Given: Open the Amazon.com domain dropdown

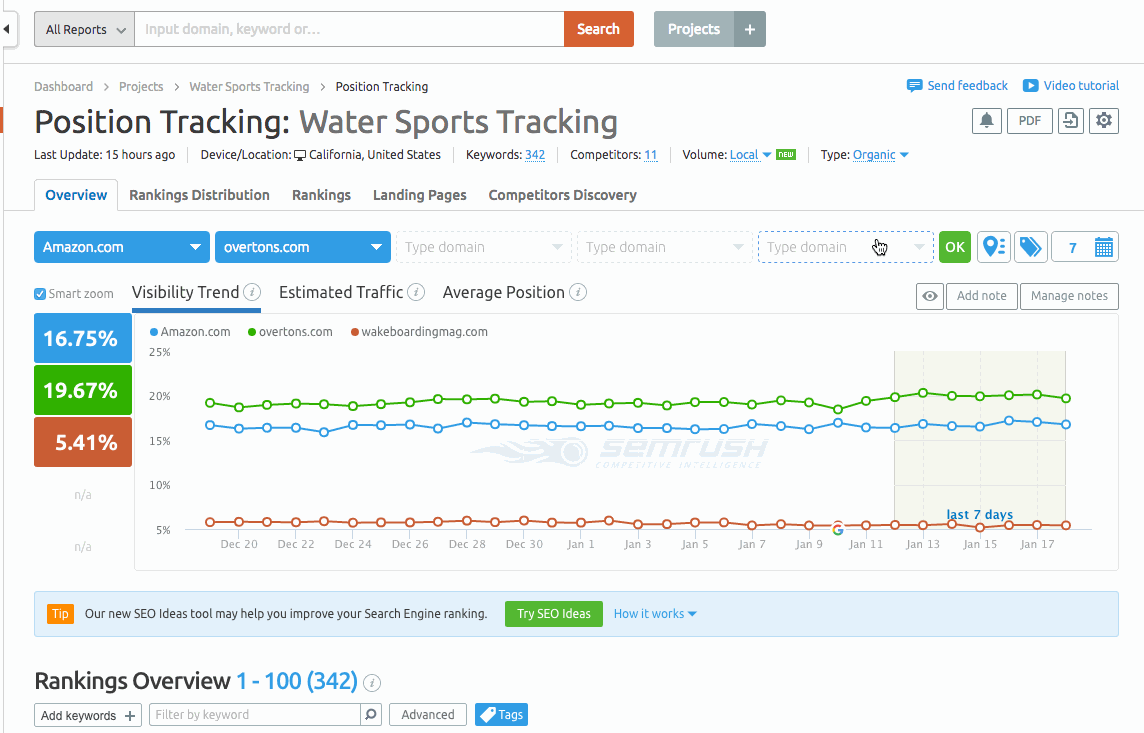Looking at the screenshot, I should point(121,246).
